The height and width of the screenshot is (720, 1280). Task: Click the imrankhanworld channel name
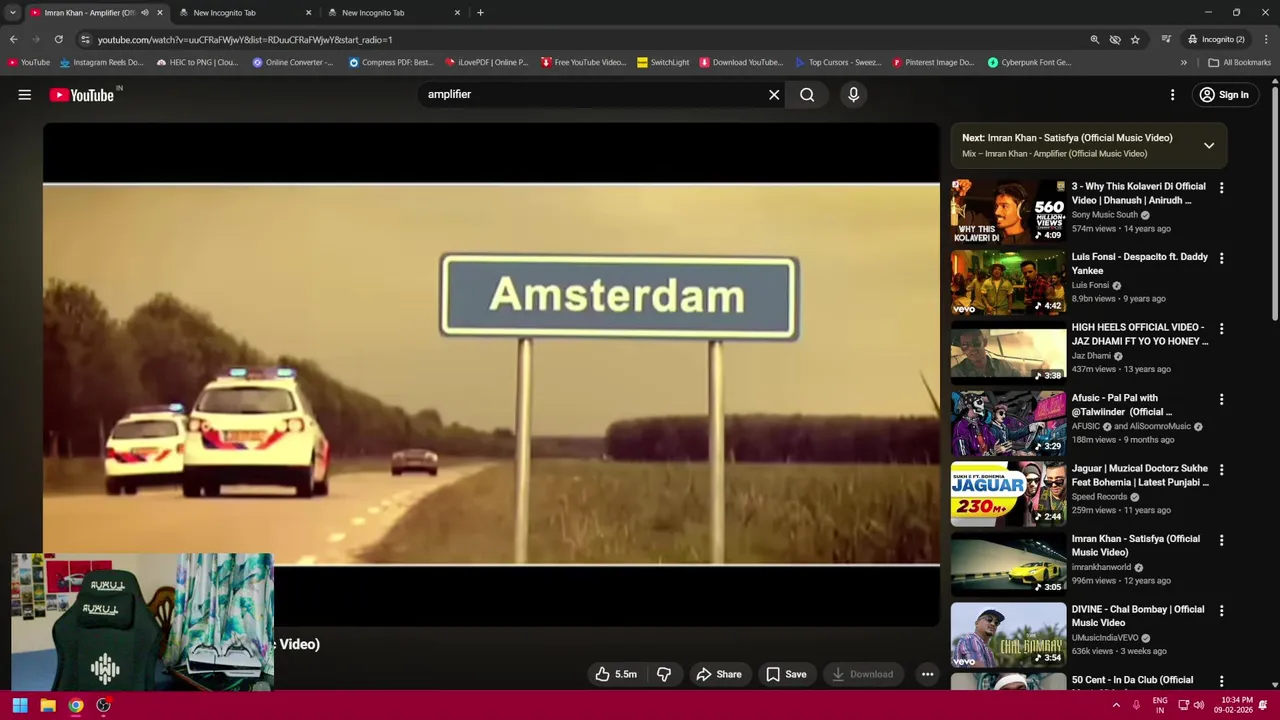coord(1101,567)
